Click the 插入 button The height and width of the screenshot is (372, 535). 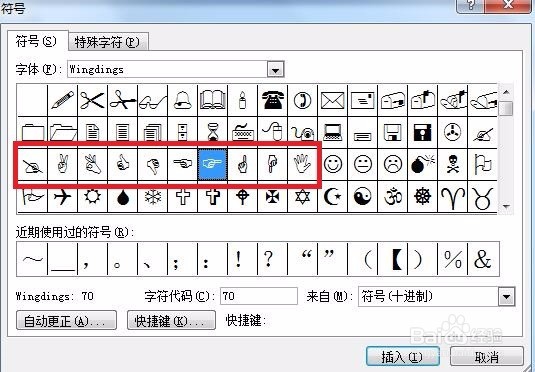(403, 357)
